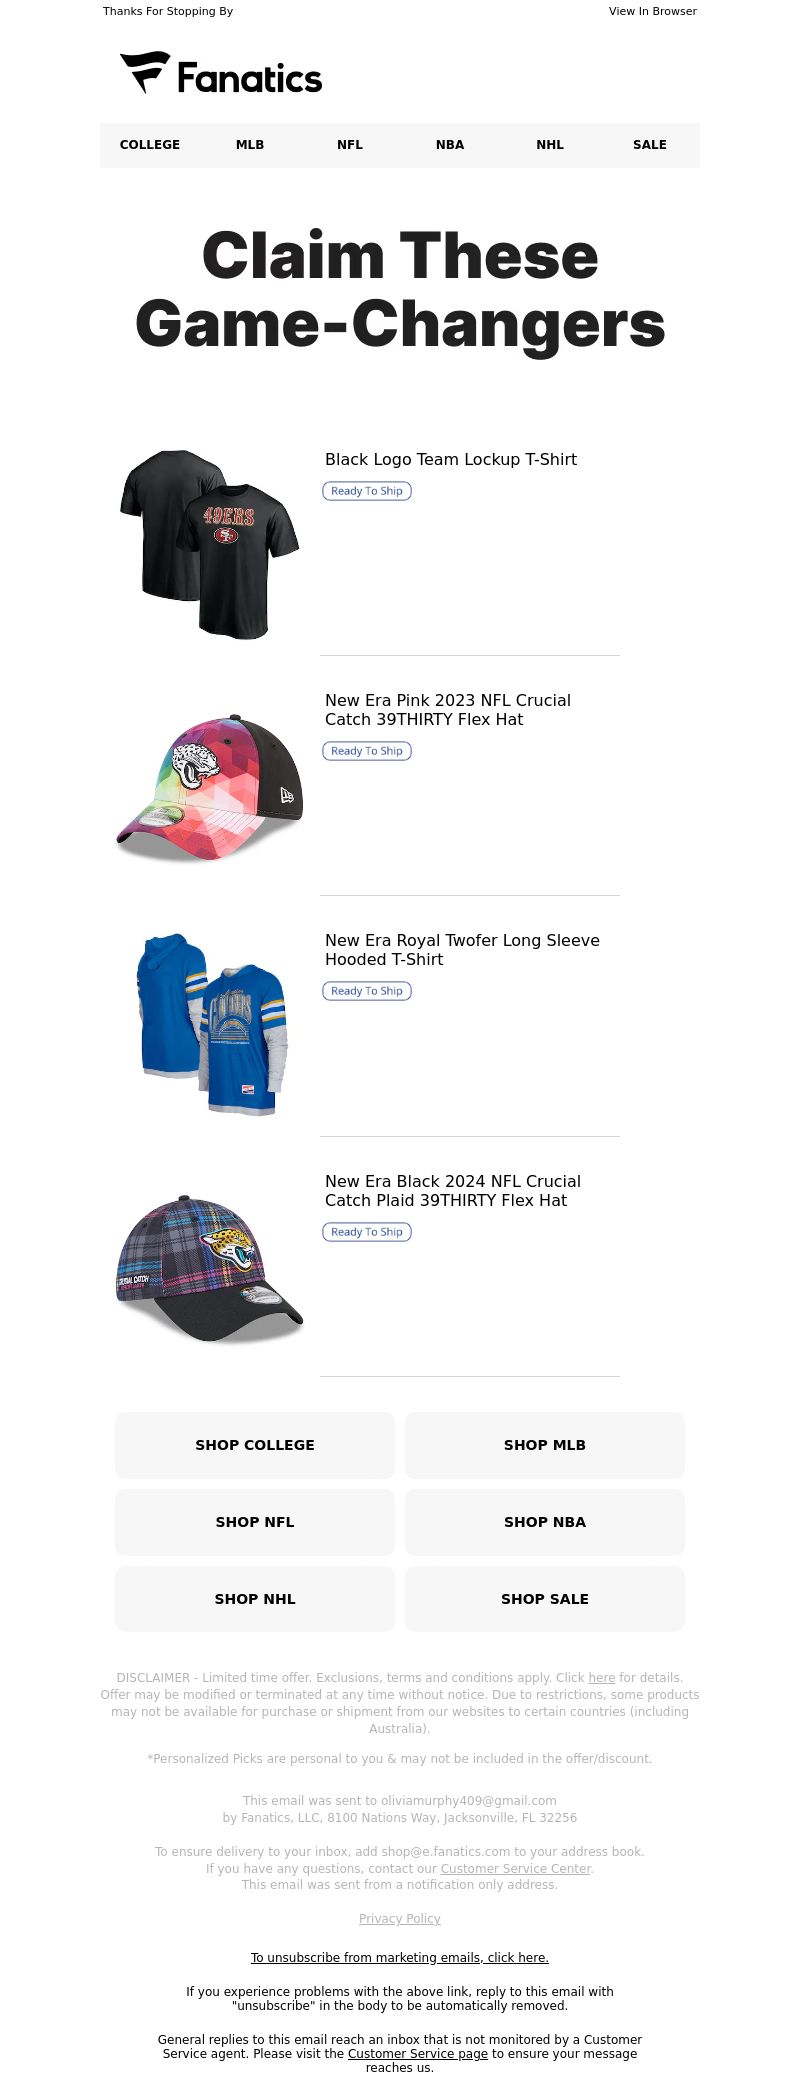Select the COLLEGE navigation item
The width and height of the screenshot is (800, 2086).
pos(150,145)
